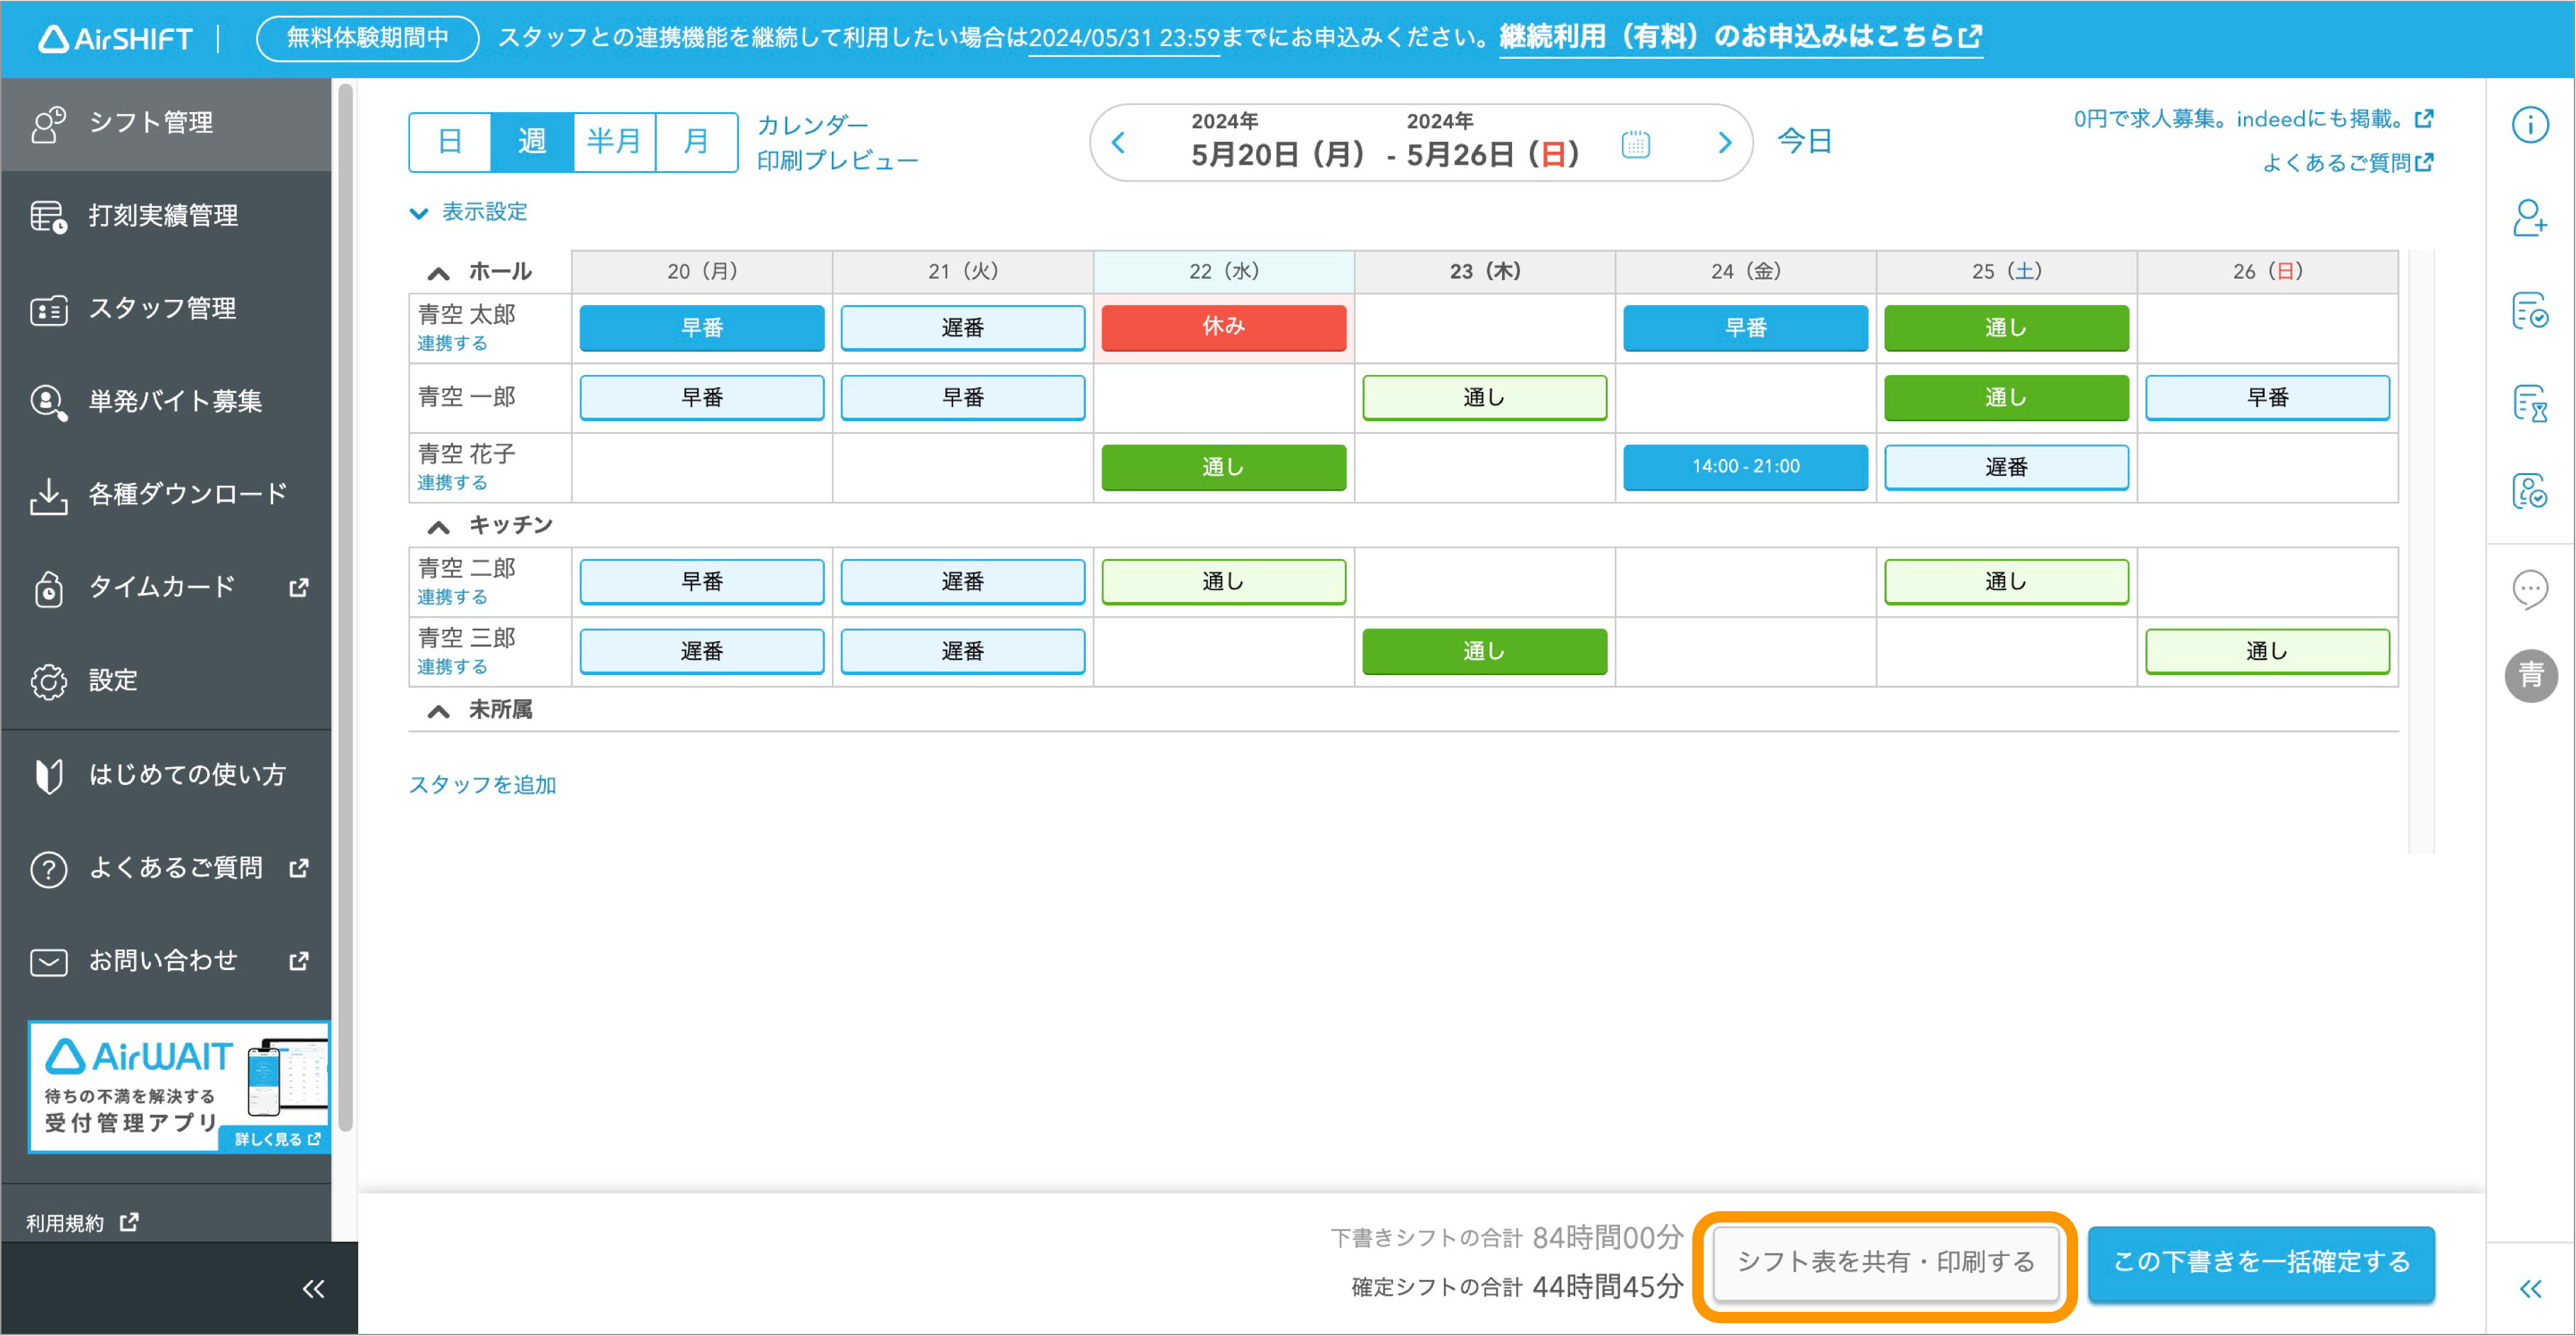Switch to 月 view tab
The height and width of the screenshot is (1336, 2576).
[696, 142]
